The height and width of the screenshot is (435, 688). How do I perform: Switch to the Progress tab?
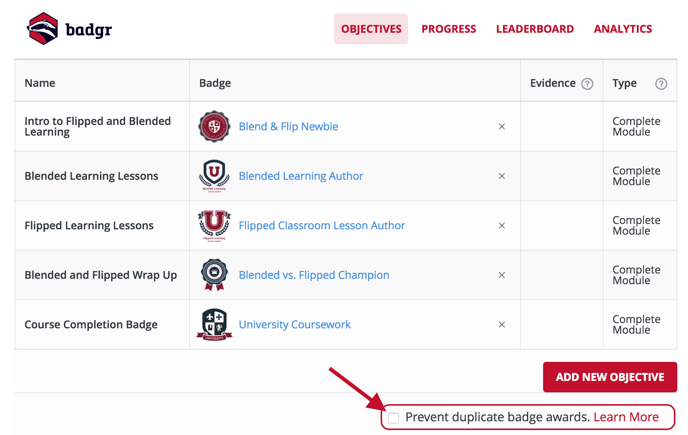pyautogui.click(x=448, y=29)
